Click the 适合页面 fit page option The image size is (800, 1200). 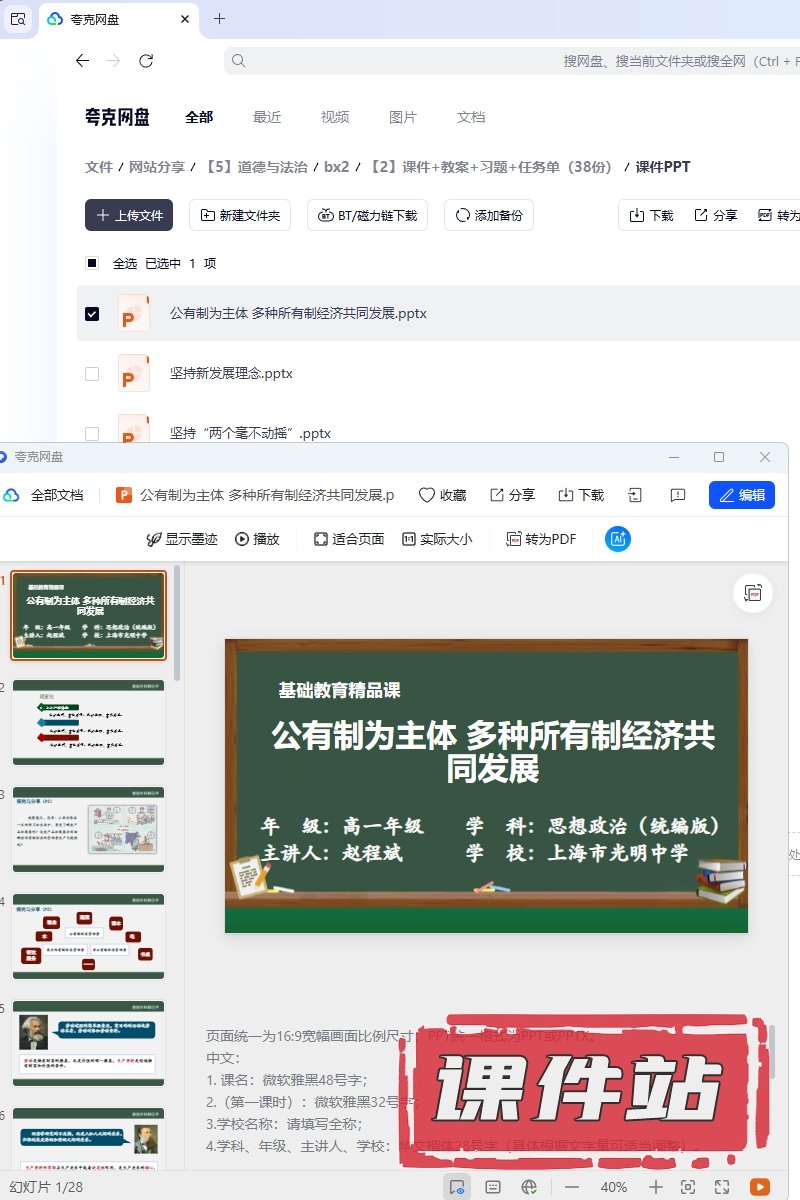tap(349, 539)
